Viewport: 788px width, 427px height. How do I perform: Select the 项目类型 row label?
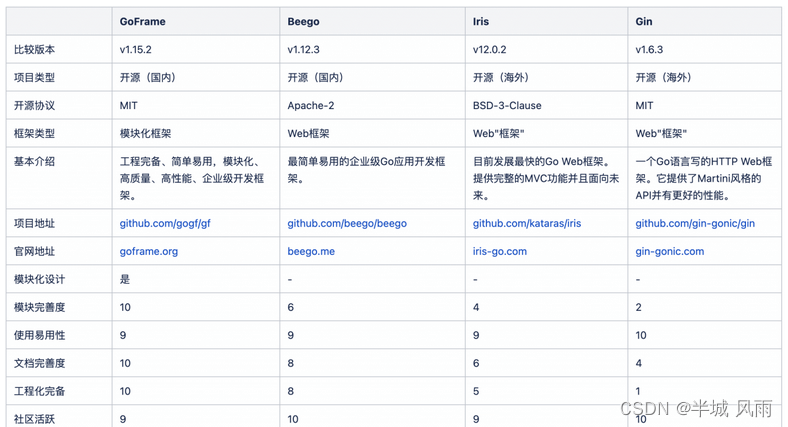point(34,77)
